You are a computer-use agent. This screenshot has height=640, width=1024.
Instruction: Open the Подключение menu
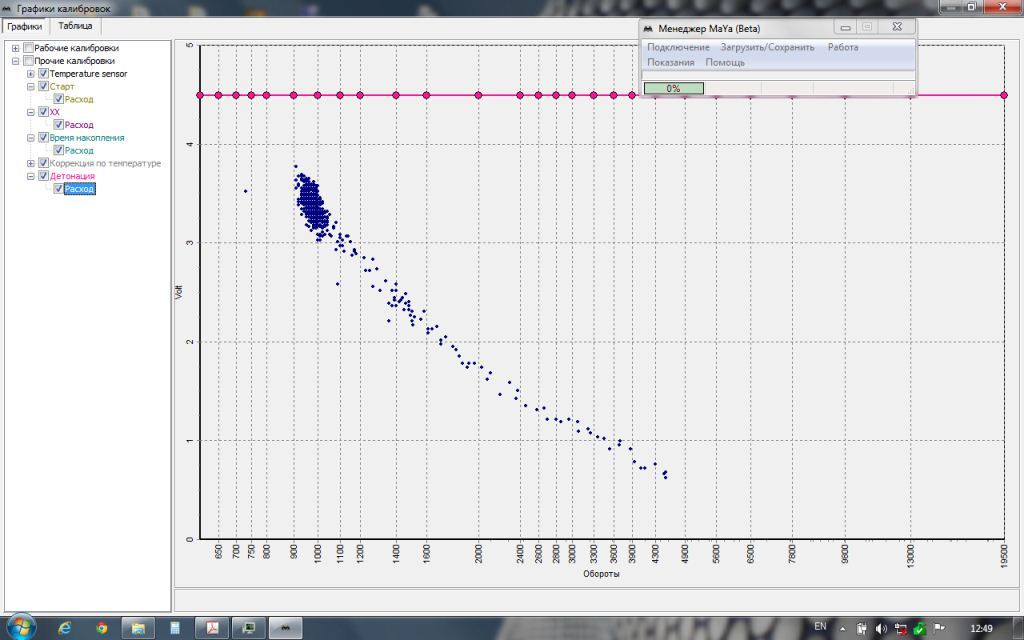678,47
